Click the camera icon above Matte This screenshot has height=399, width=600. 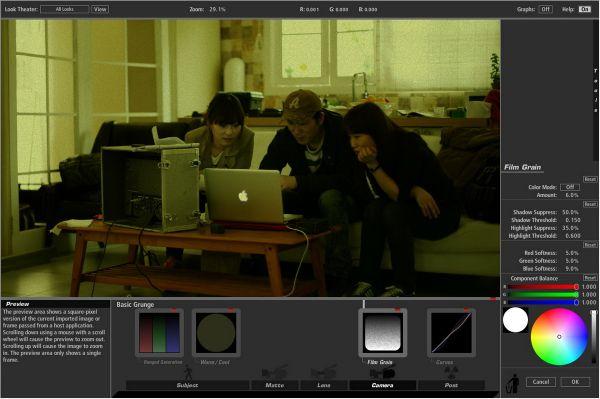point(275,373)
